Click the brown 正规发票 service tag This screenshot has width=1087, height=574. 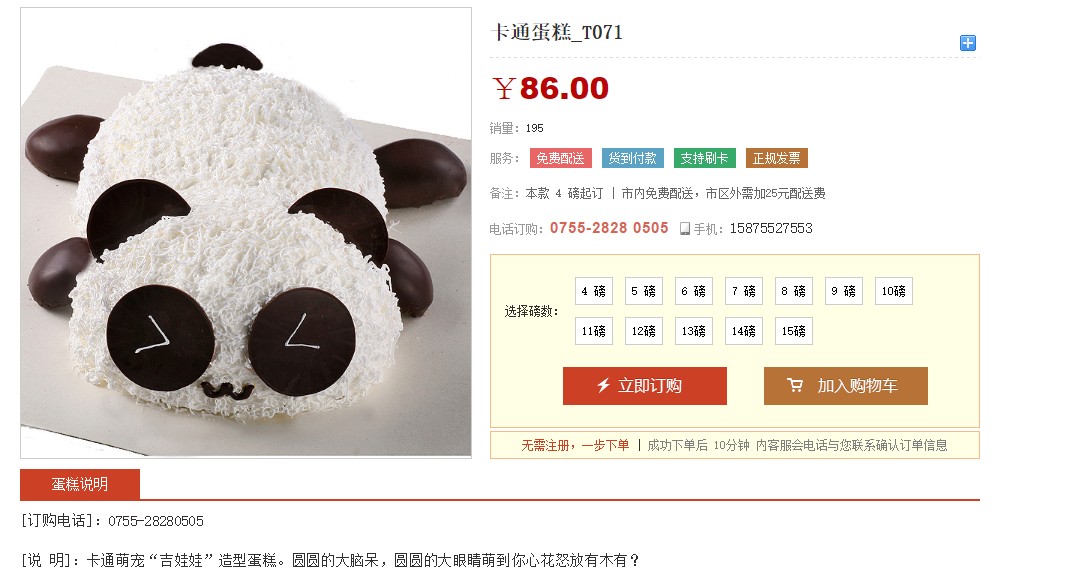point(777,158)
